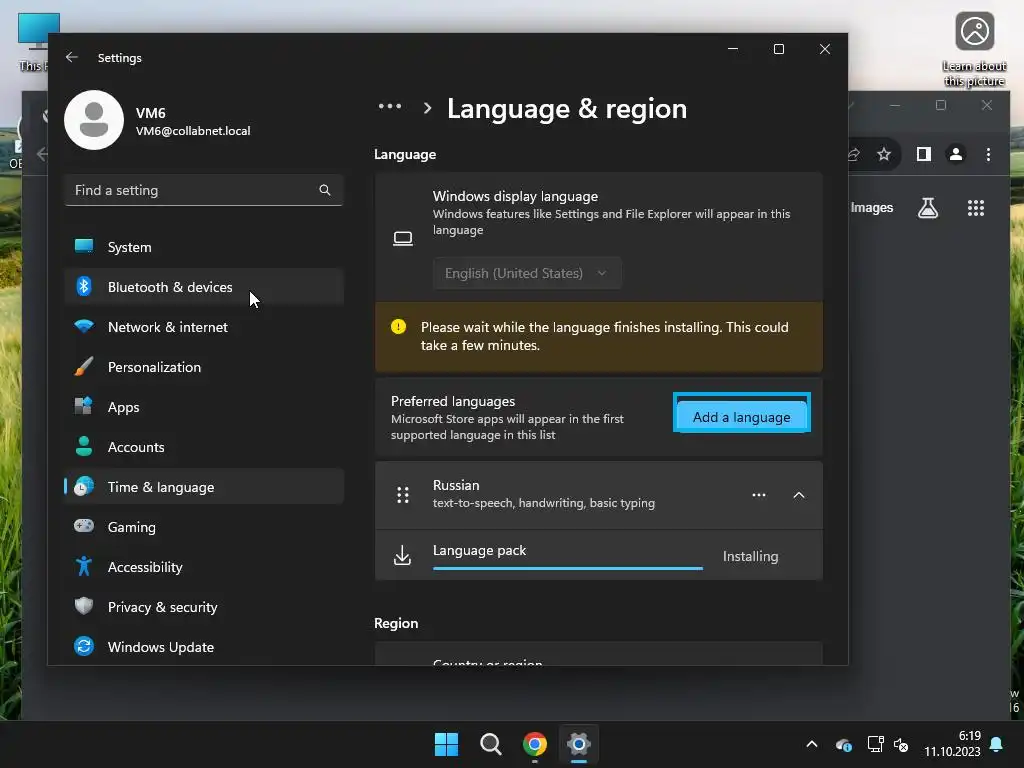Go to Privacy & security
This screenshot has height=768, width=1024.
coord(204,607)
